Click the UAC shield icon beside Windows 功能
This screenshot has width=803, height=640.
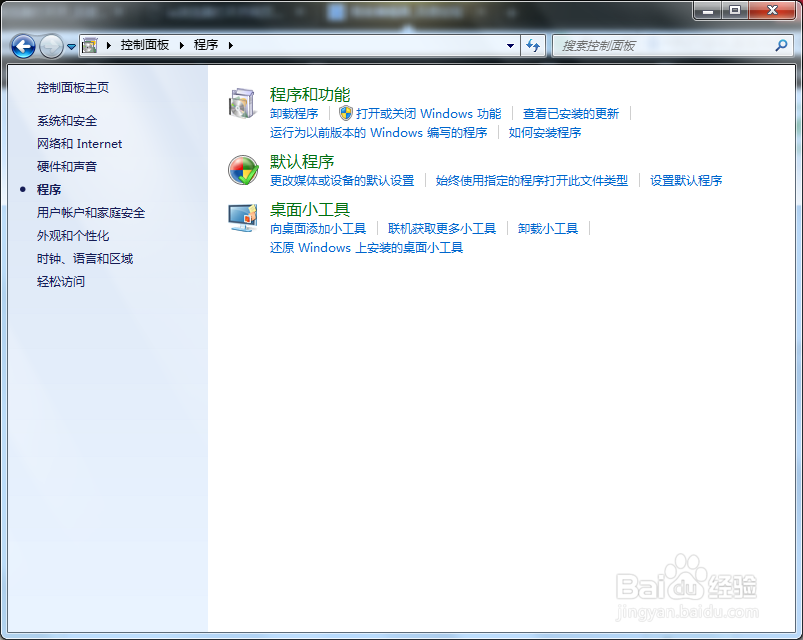coord(344,113)
